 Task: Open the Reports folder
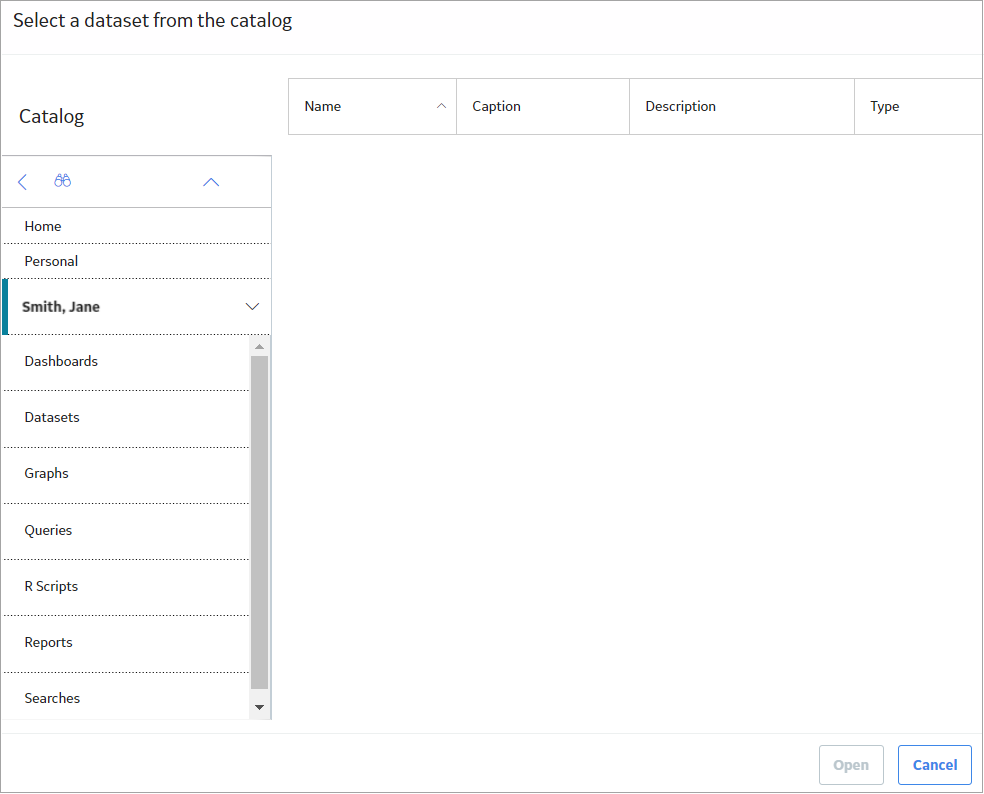(x=126, y=643)
